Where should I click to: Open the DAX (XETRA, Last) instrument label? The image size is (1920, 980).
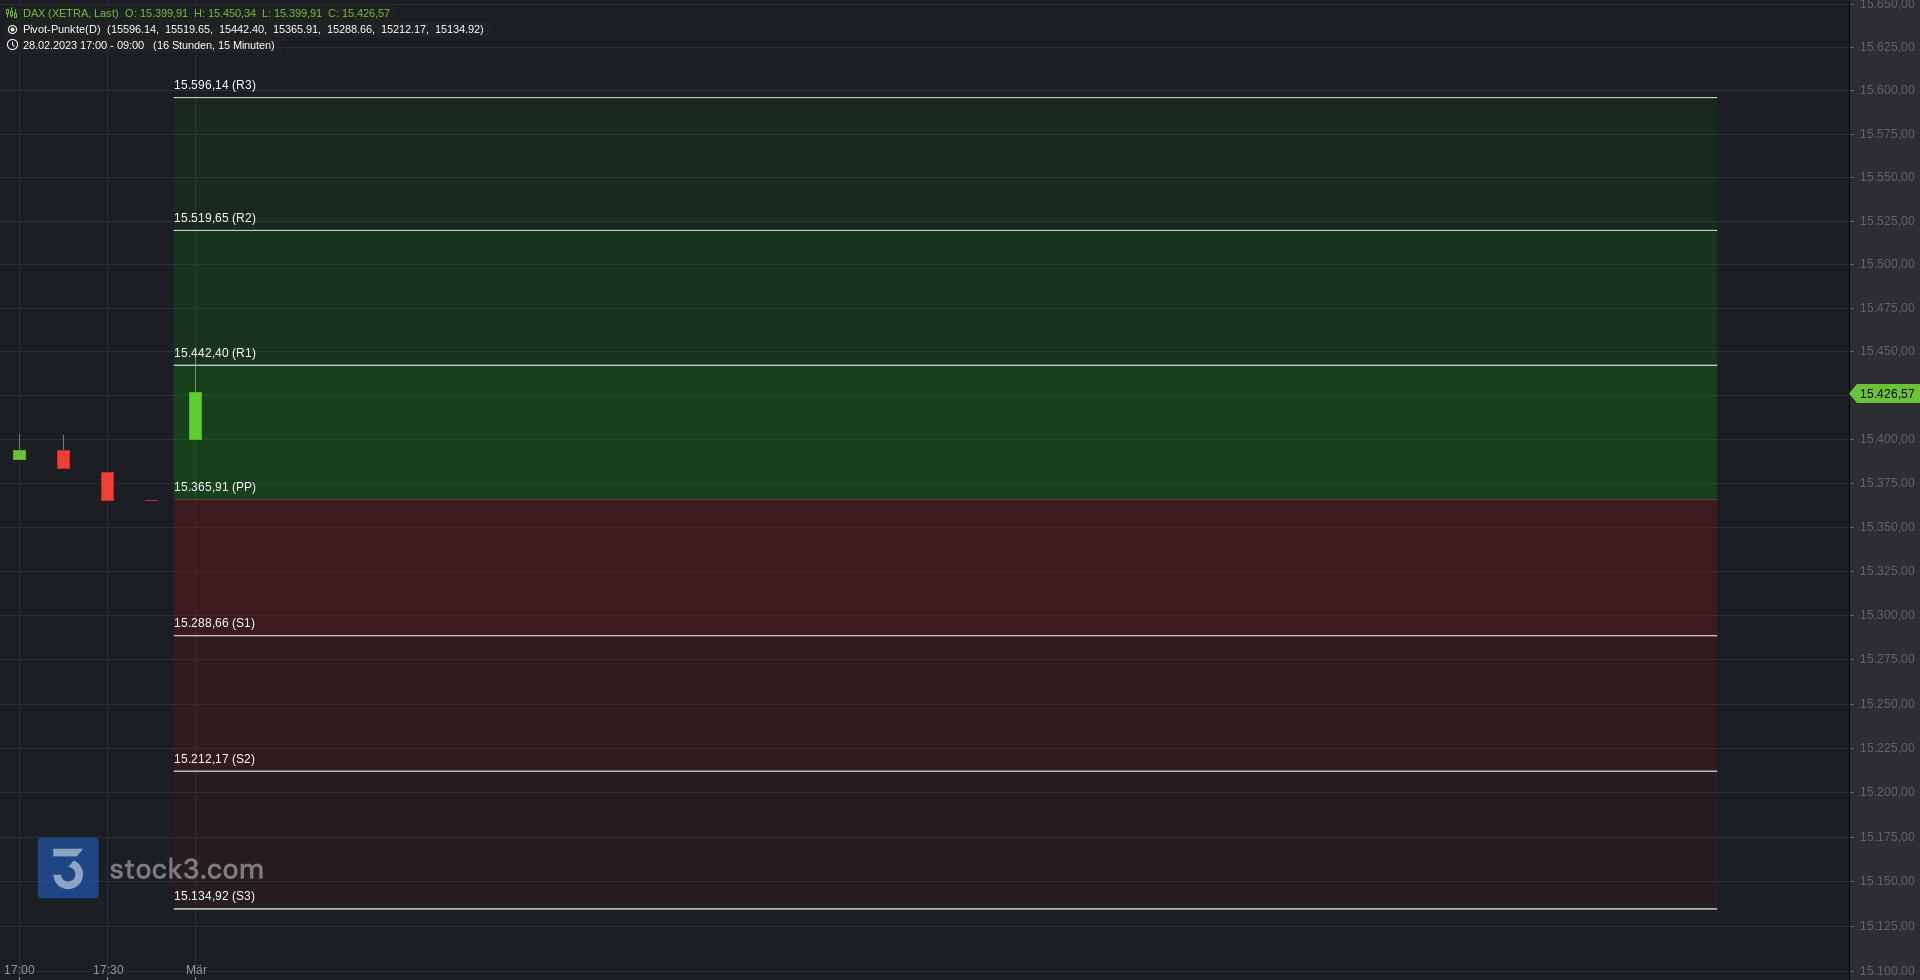(70, 13)
